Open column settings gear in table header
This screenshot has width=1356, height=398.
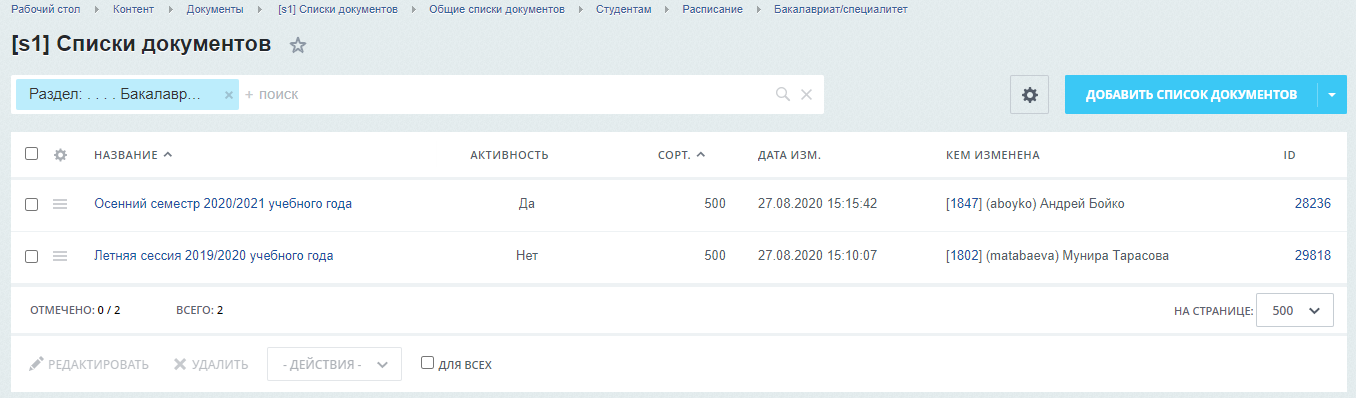click(60, 155)
